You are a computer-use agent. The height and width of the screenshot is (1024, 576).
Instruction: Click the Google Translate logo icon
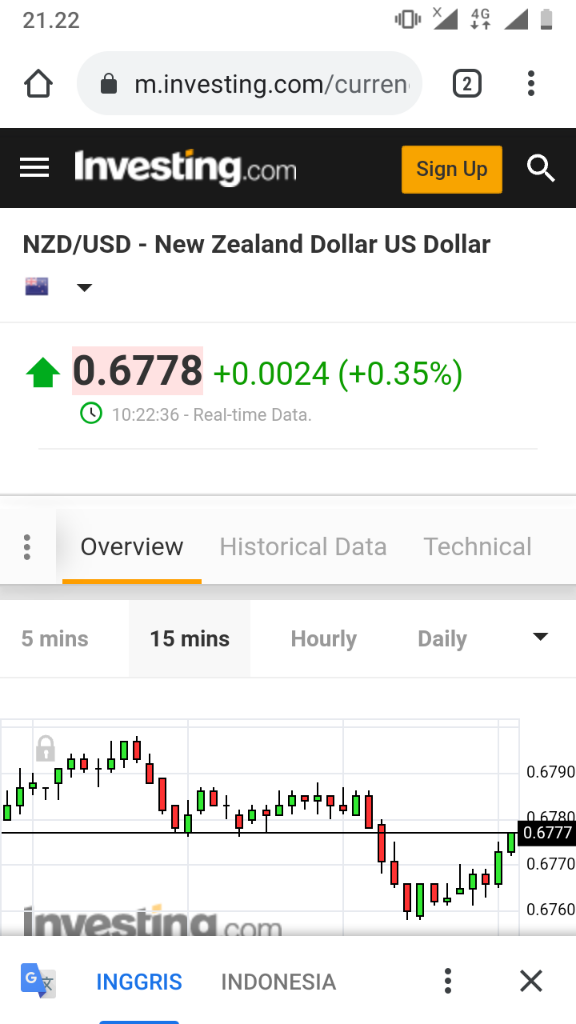click(x=38, y=980)
